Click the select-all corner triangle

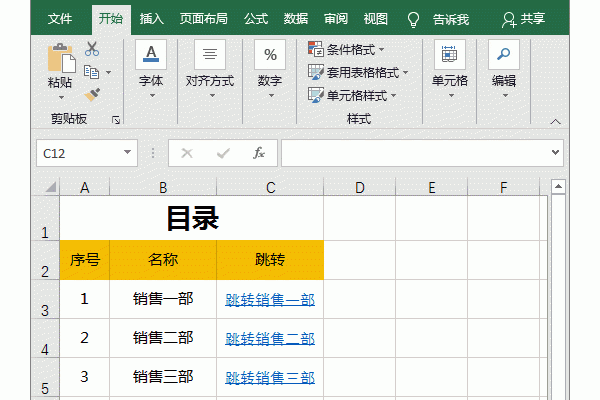pyautogui.click(x=51, y=187)
